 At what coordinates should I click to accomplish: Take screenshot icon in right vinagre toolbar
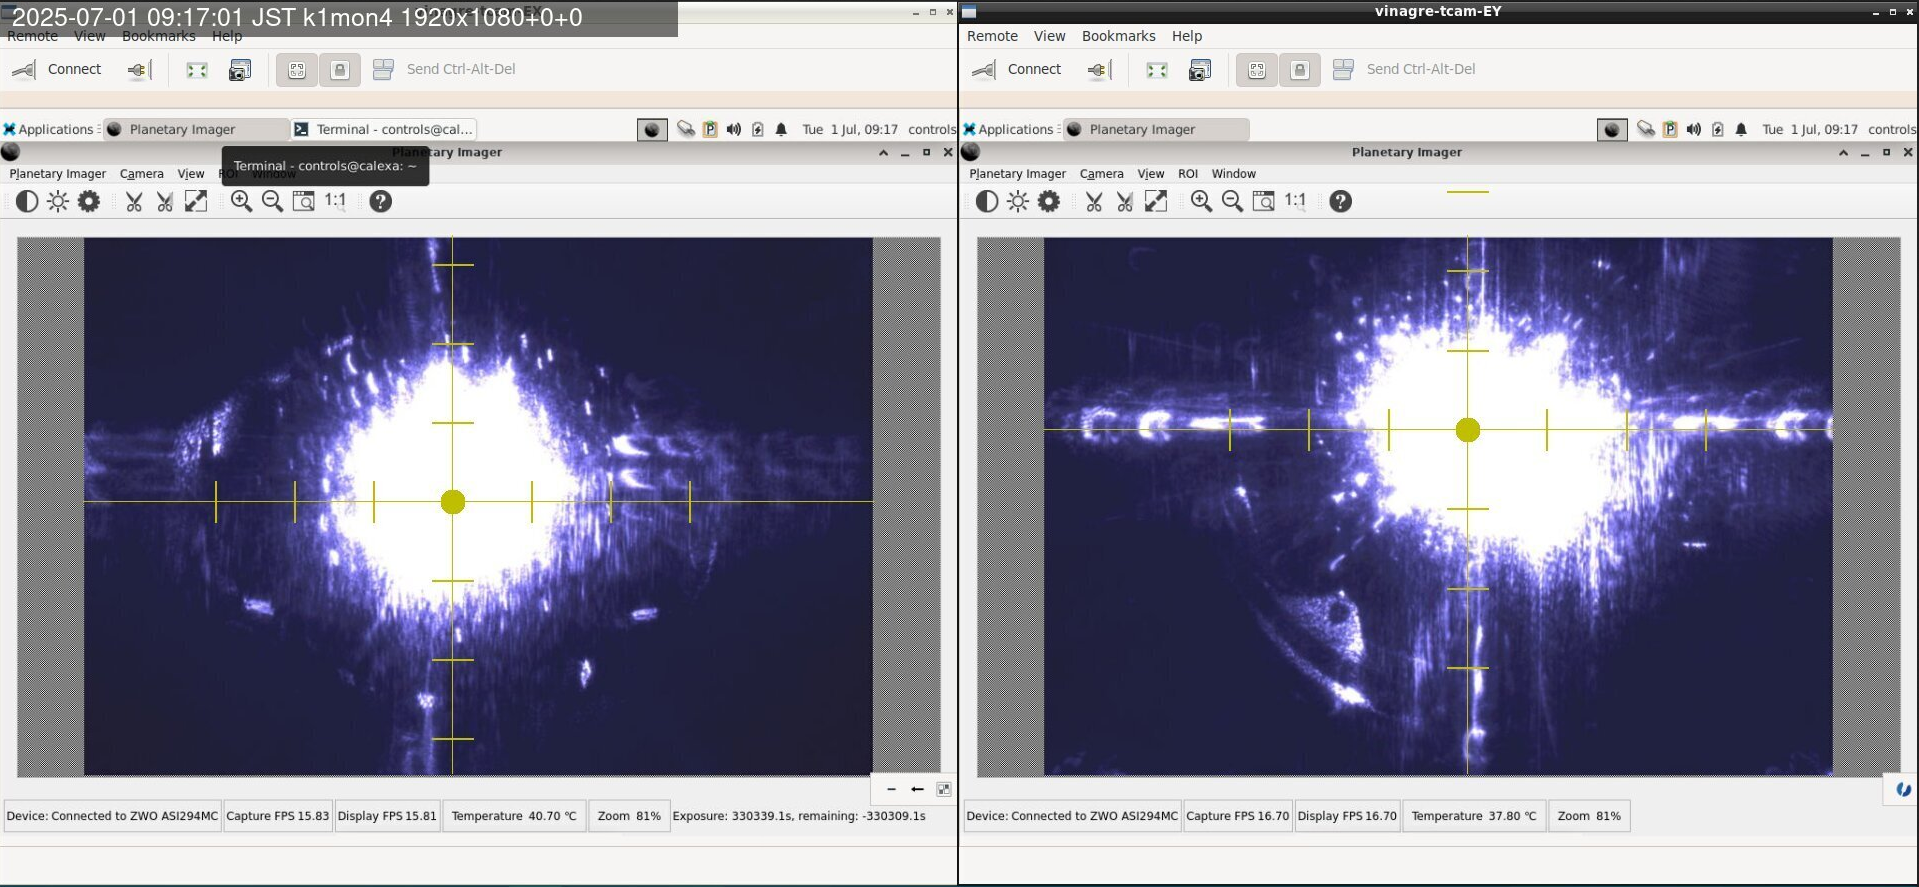pyautogui.click(x=1200, y=69)
